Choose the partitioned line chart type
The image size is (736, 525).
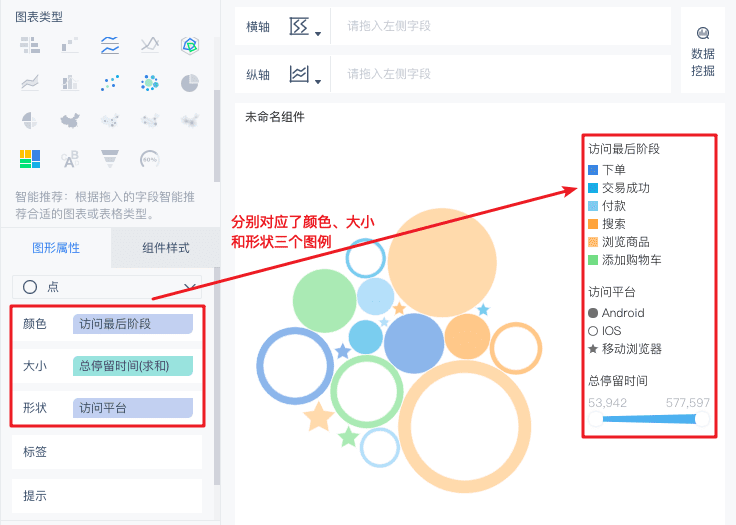tap(110, 45)
